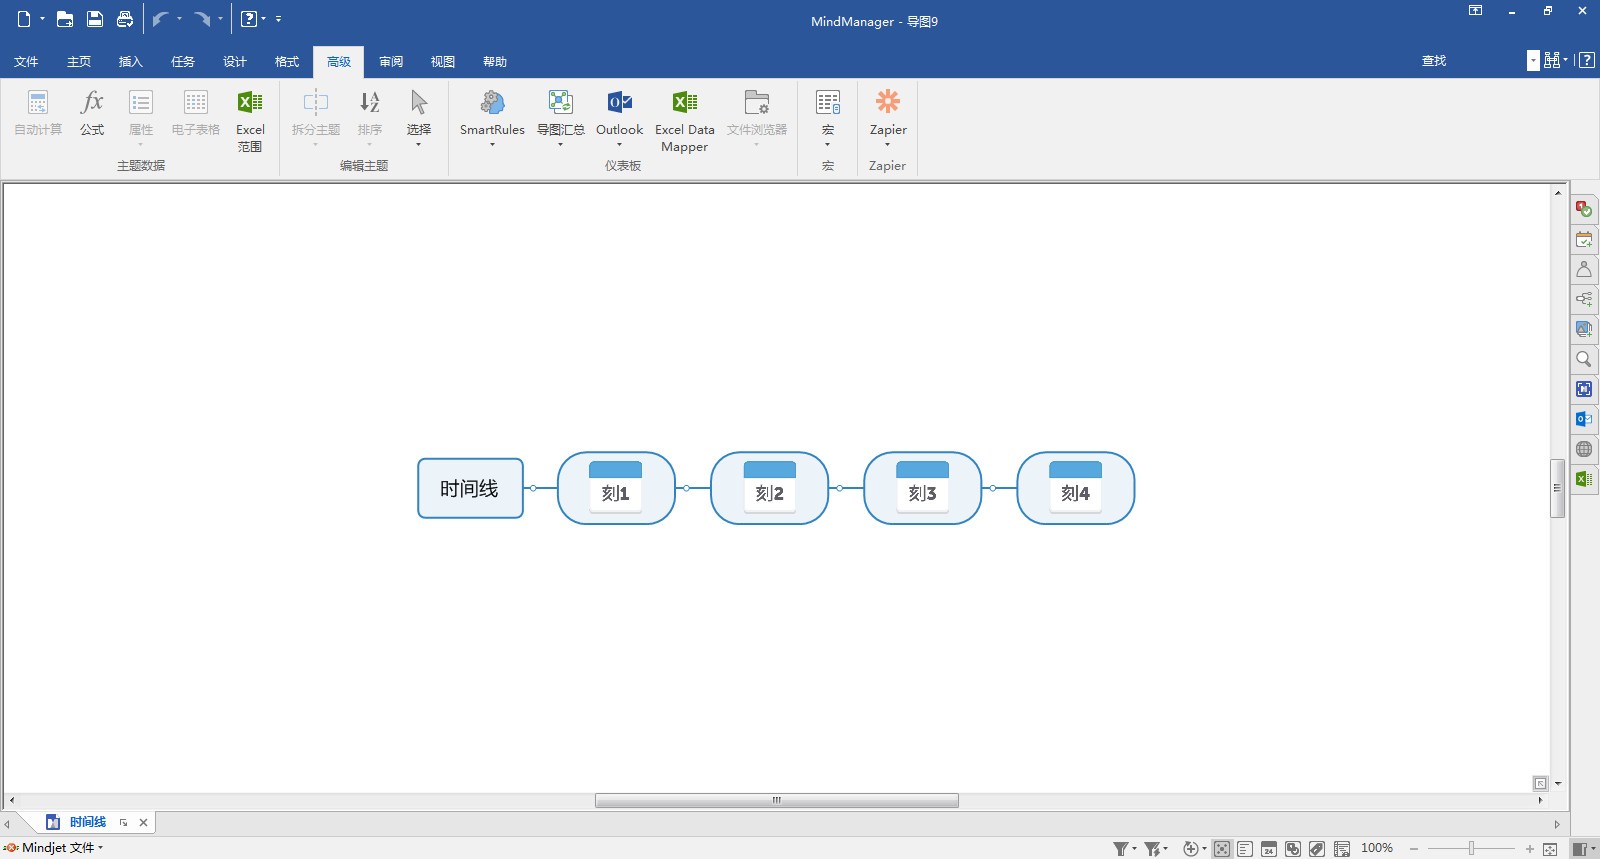This screenshot has width=1600, height=859.
Task: Click the print icon in title bar
Action: [125, 19]
